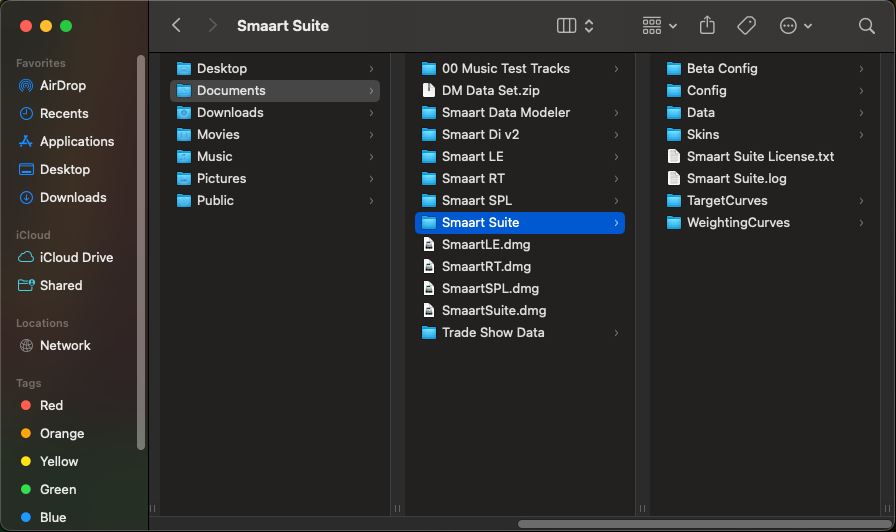
Task: Expand the chevron beside Smaart Data Modeler
Action: pos(616,113)
